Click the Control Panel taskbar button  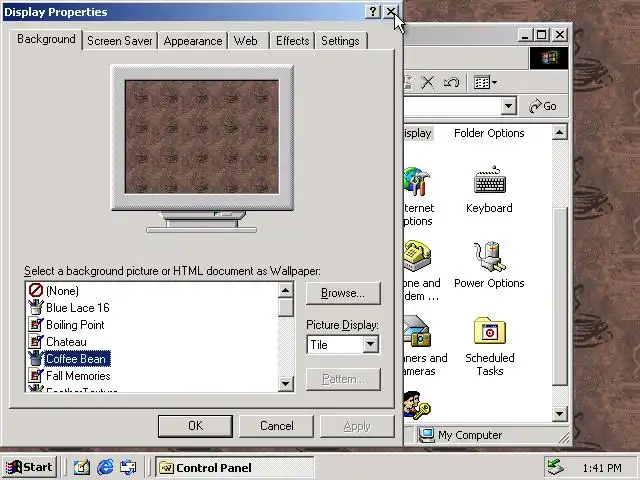[234, 467]
